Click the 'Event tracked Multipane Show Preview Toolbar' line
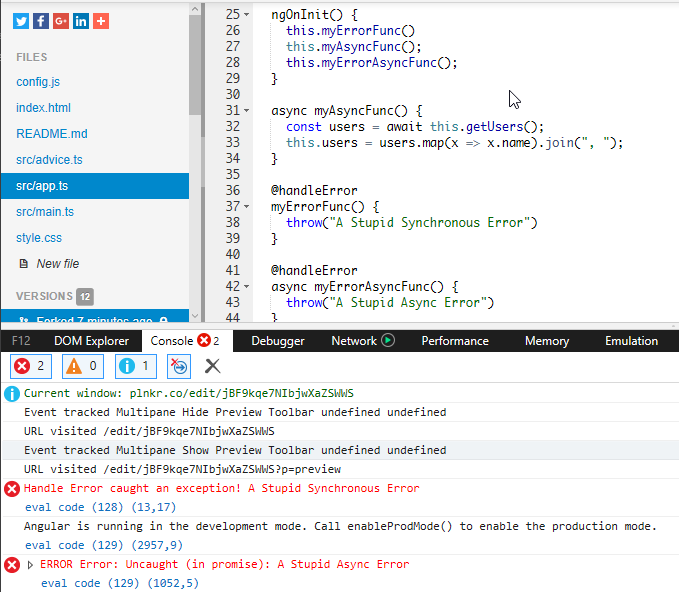Viewport: 679px width, 592px height. [235, 450]
